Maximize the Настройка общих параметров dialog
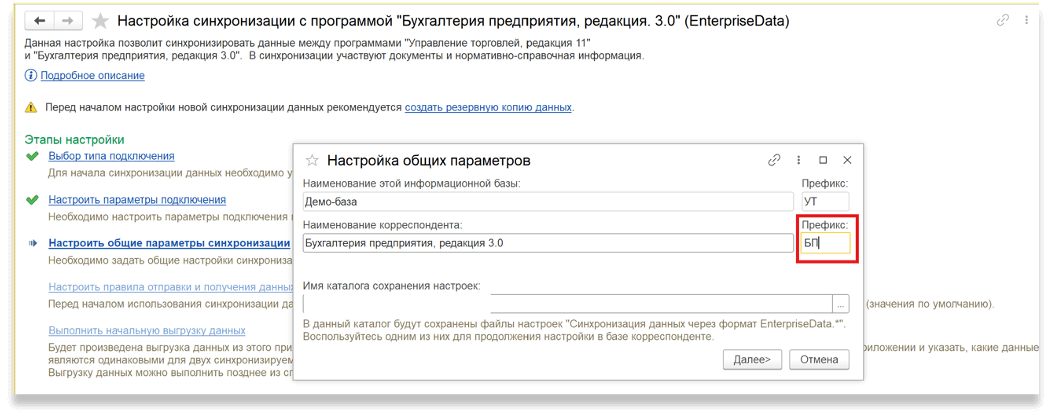Image resolution: width=1050 pixels, height=418 pixels. tap(823, 160)
